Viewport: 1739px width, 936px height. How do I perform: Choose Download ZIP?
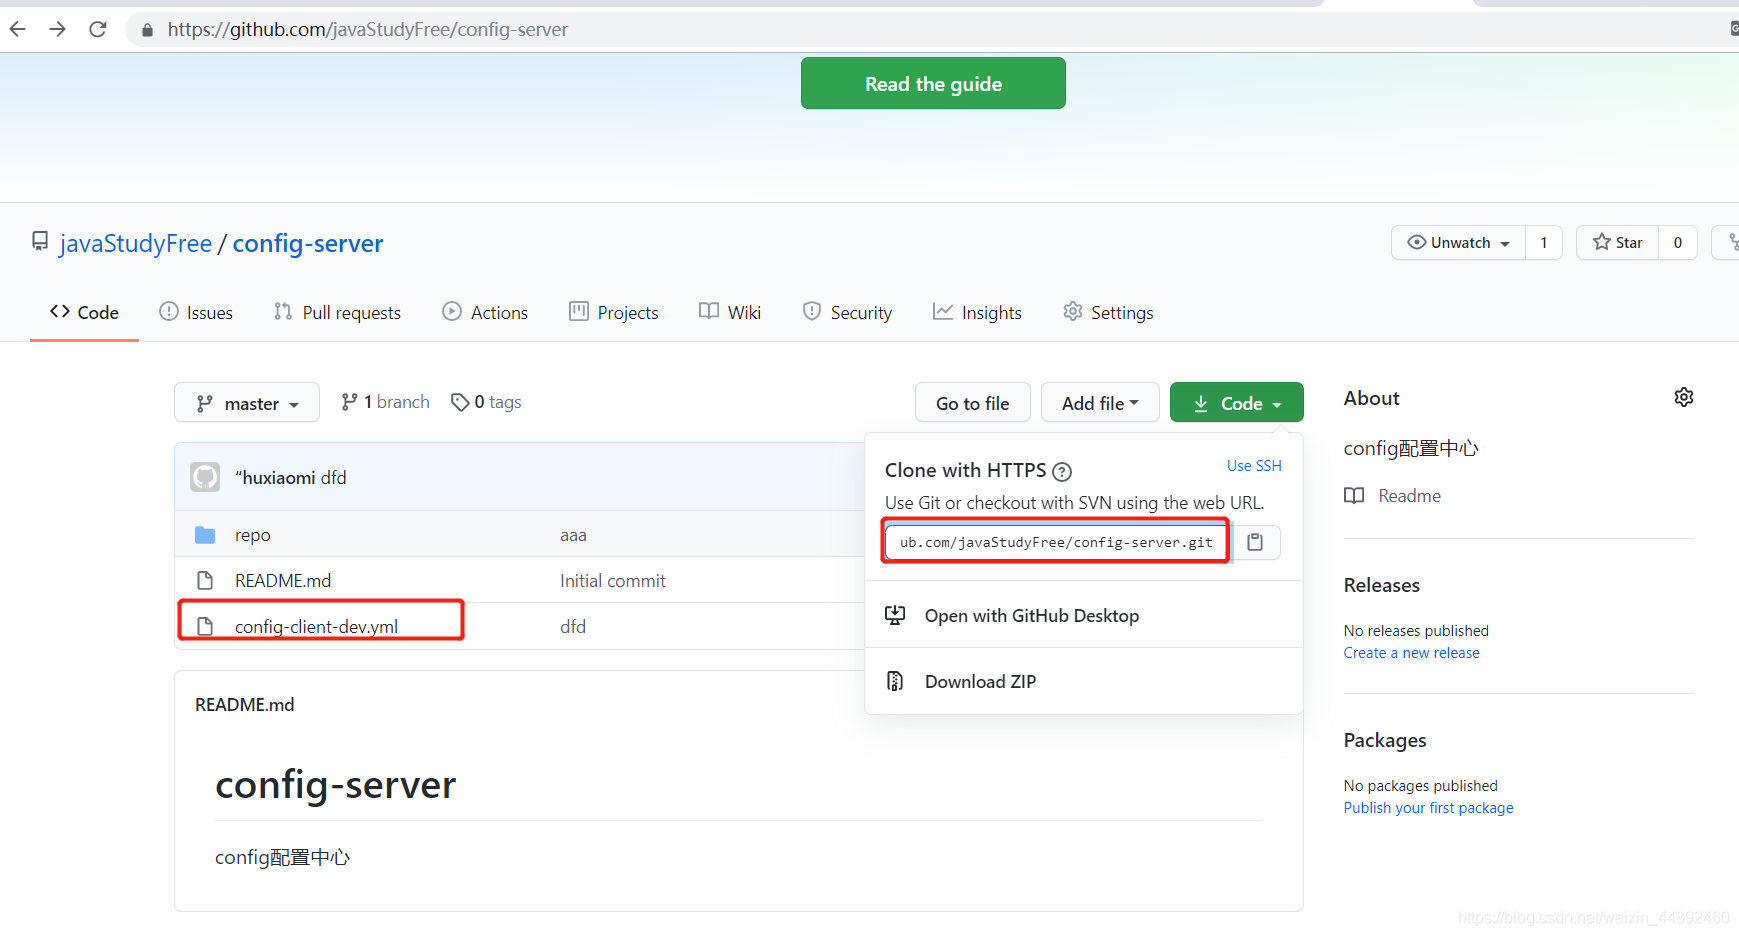[980, 682]
